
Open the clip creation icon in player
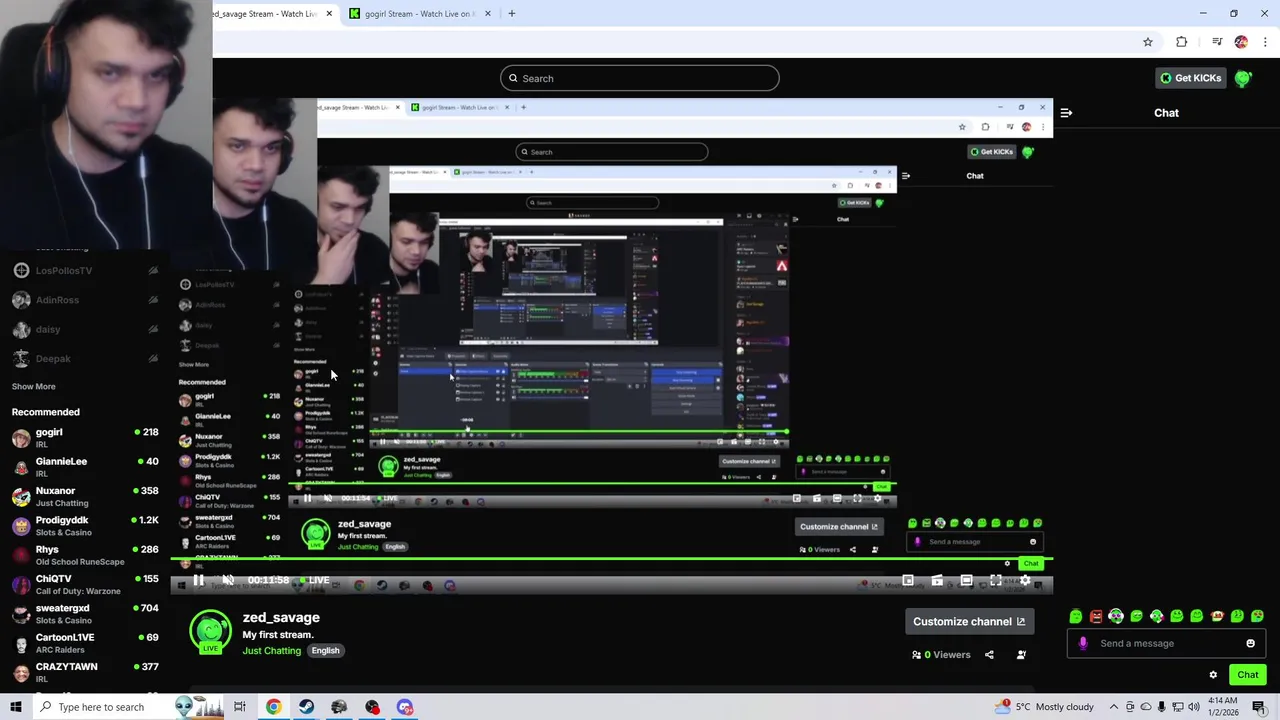[937, 580]
